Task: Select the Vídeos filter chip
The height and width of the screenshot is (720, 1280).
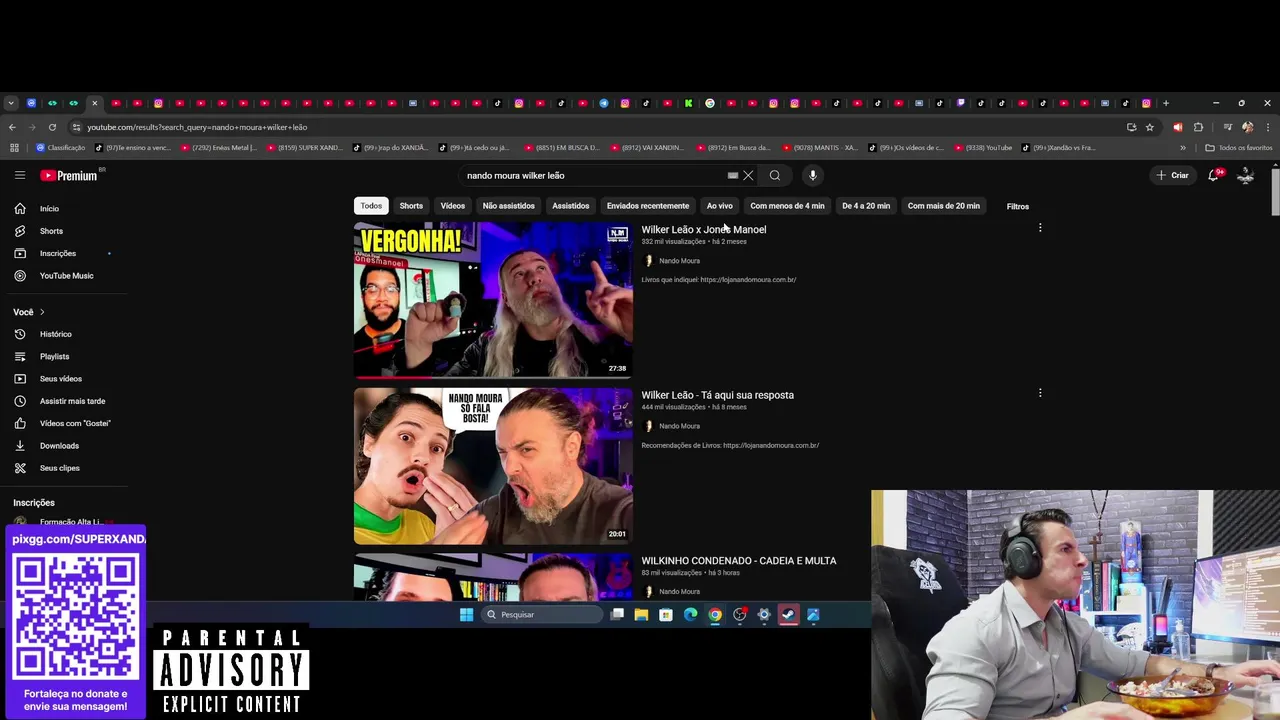Action: [x=453, y=206]
